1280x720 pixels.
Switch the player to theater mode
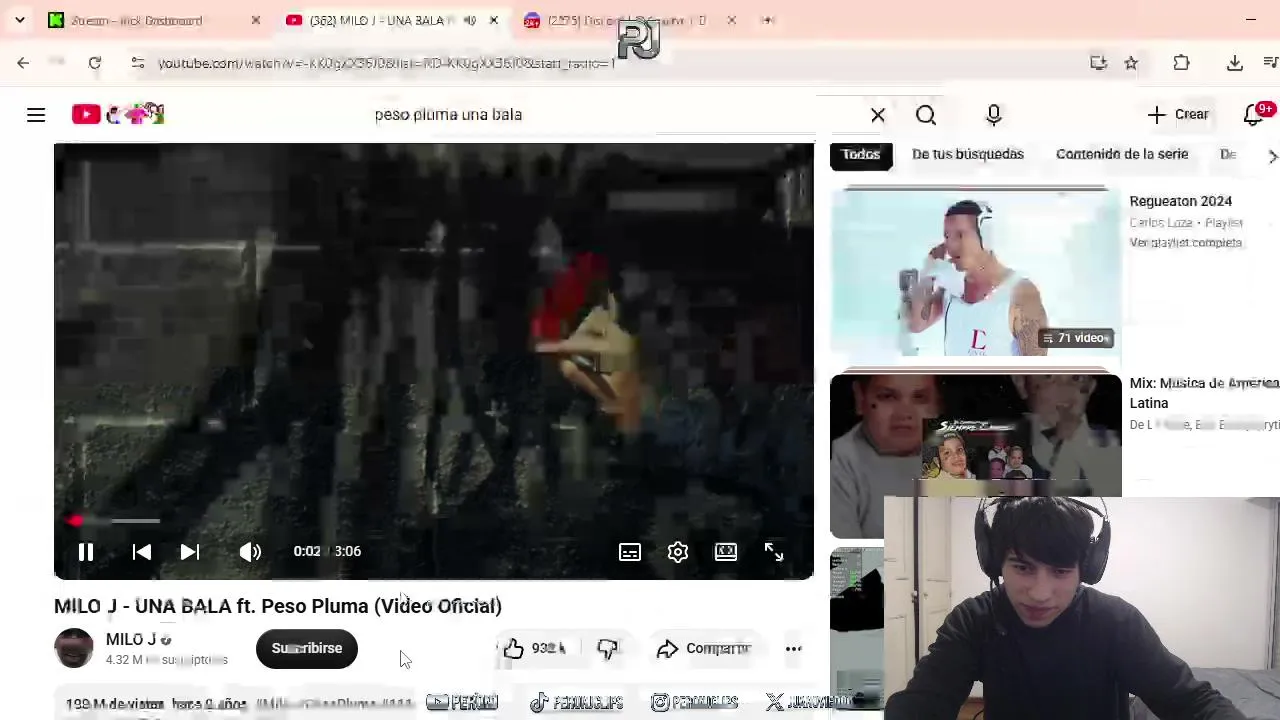pos(726,552)
